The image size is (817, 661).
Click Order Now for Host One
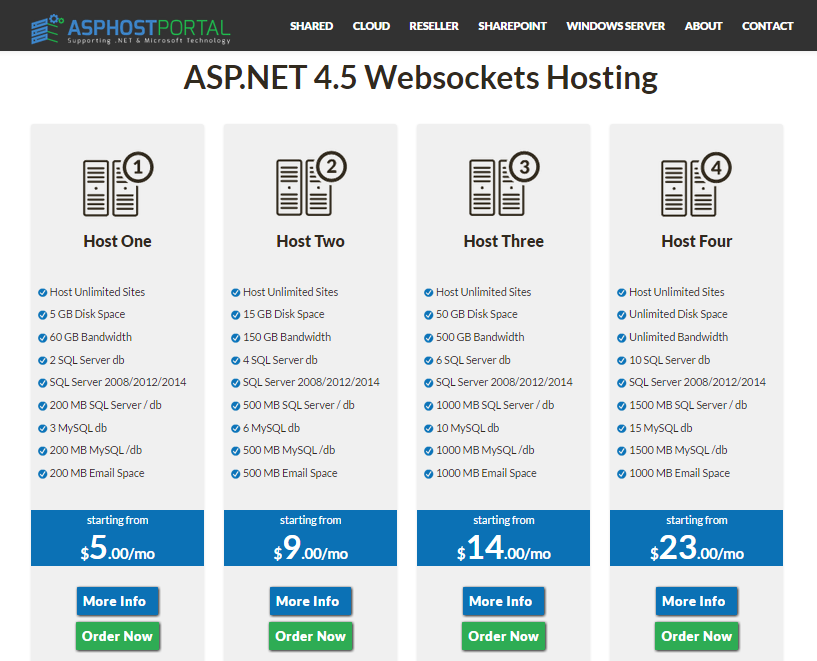[118, 636]
